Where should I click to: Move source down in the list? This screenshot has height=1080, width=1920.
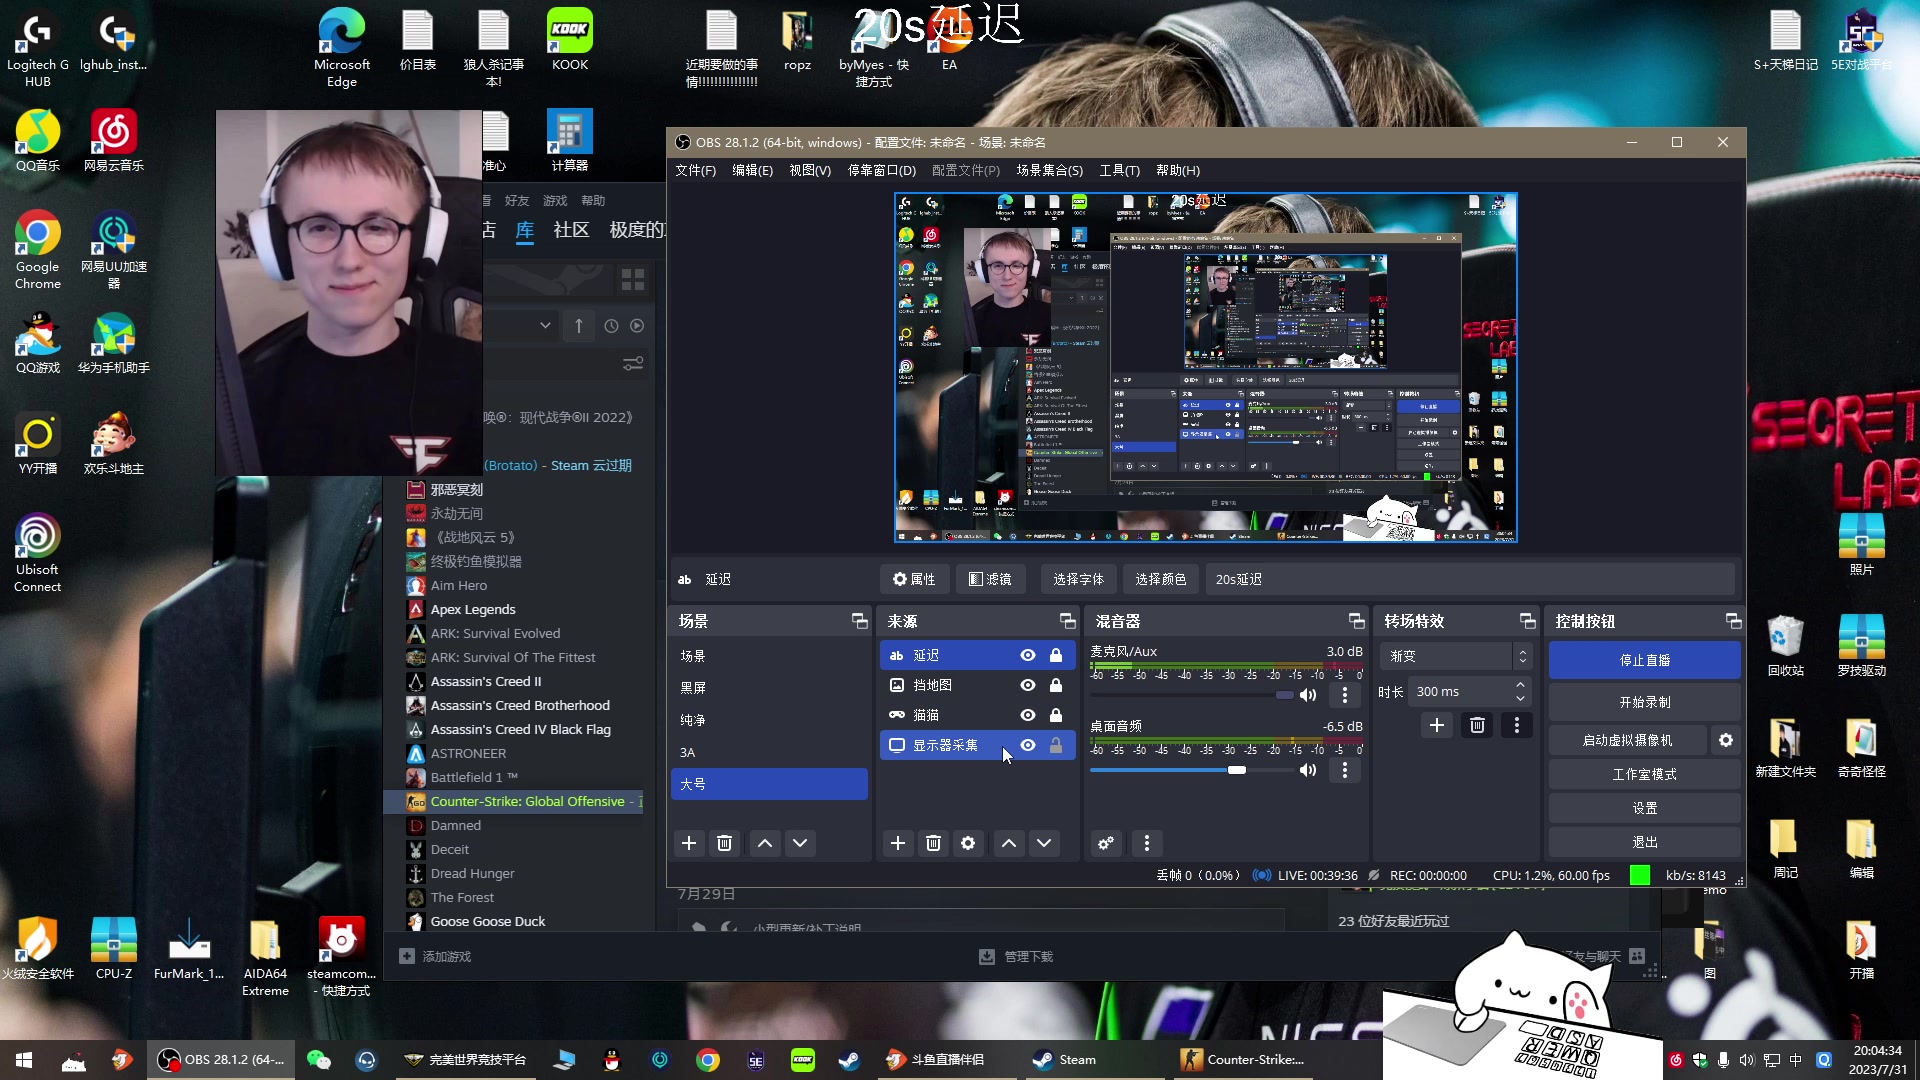point(1044,843)
